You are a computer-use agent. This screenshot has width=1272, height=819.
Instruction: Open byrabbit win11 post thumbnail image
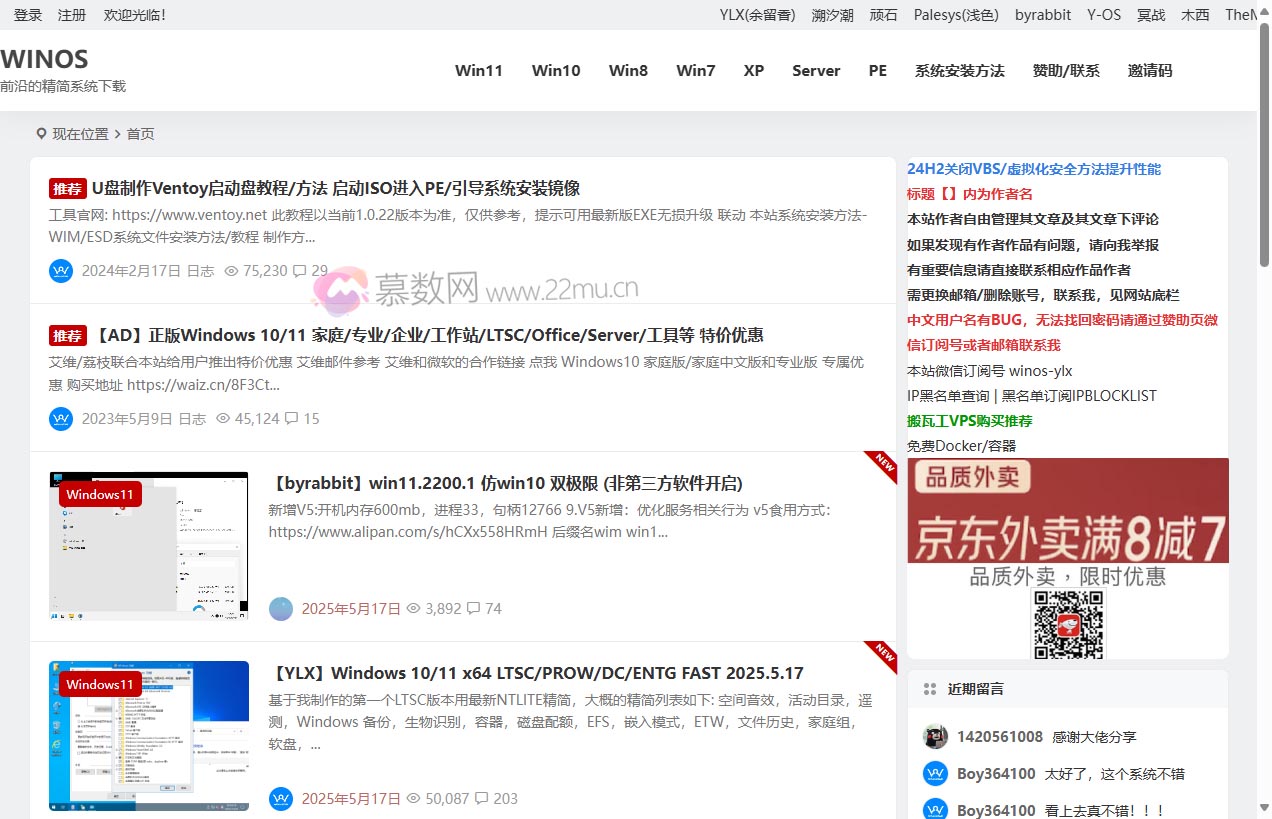[x=148, y=546]
